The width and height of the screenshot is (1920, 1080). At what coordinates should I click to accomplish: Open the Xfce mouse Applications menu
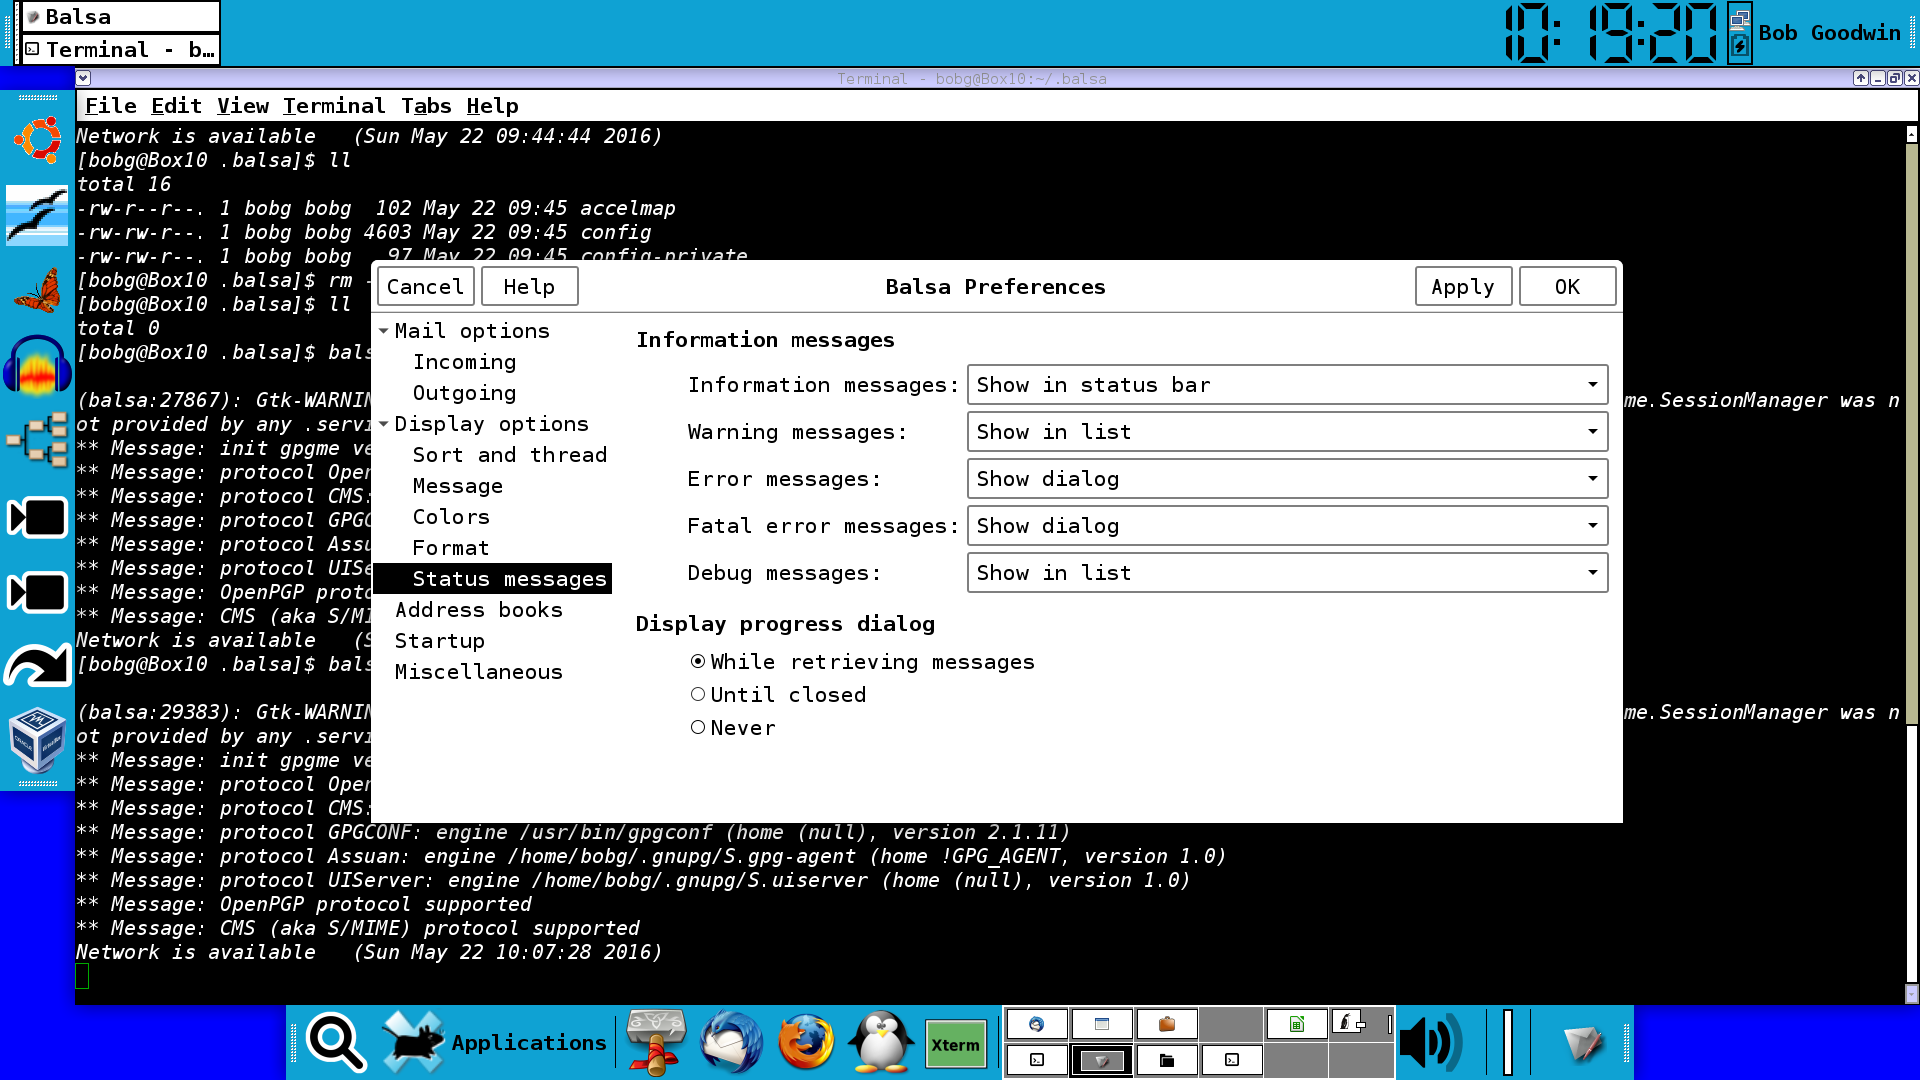pos(495,1042)
